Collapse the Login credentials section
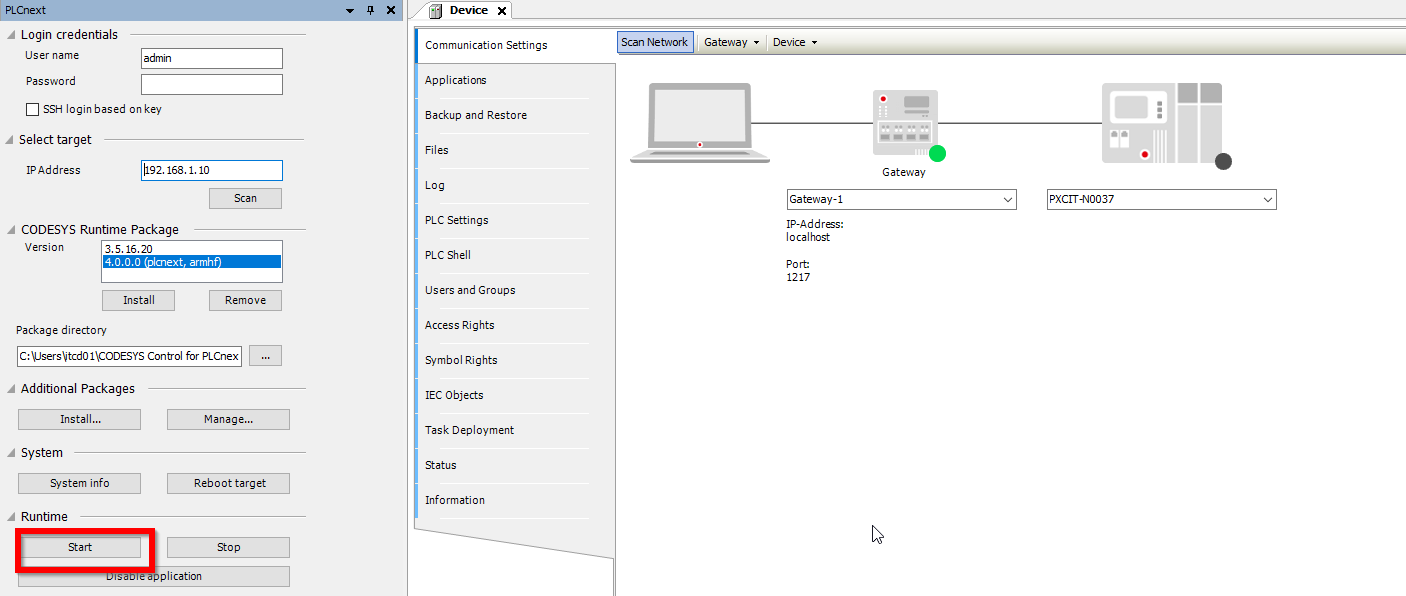1406x596 pixels. (x=11, y=35)
